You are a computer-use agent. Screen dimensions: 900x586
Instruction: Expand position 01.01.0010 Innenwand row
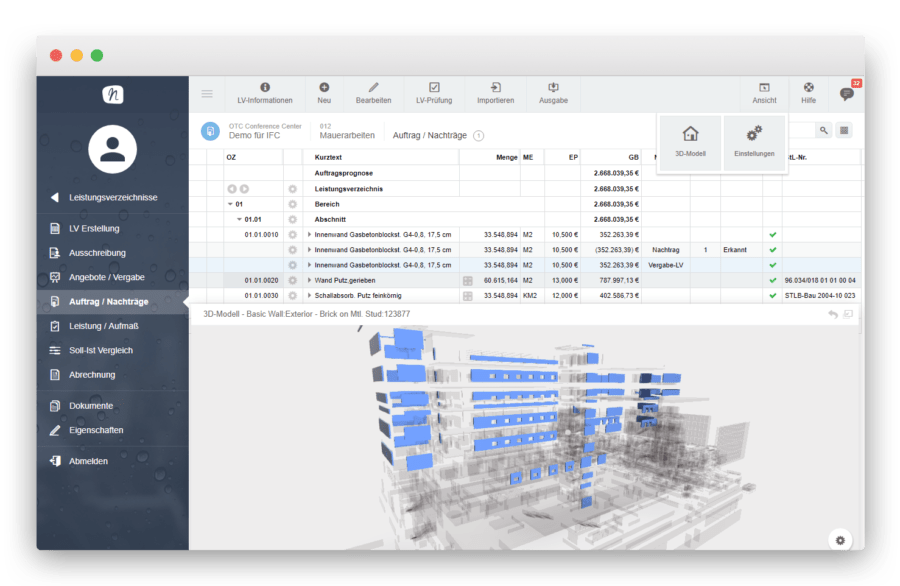pos(309,235)
